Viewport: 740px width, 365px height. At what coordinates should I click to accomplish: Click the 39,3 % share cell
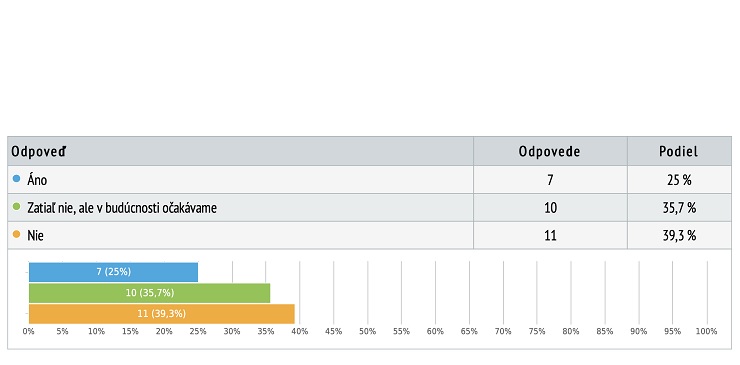(x=680, y=235)
